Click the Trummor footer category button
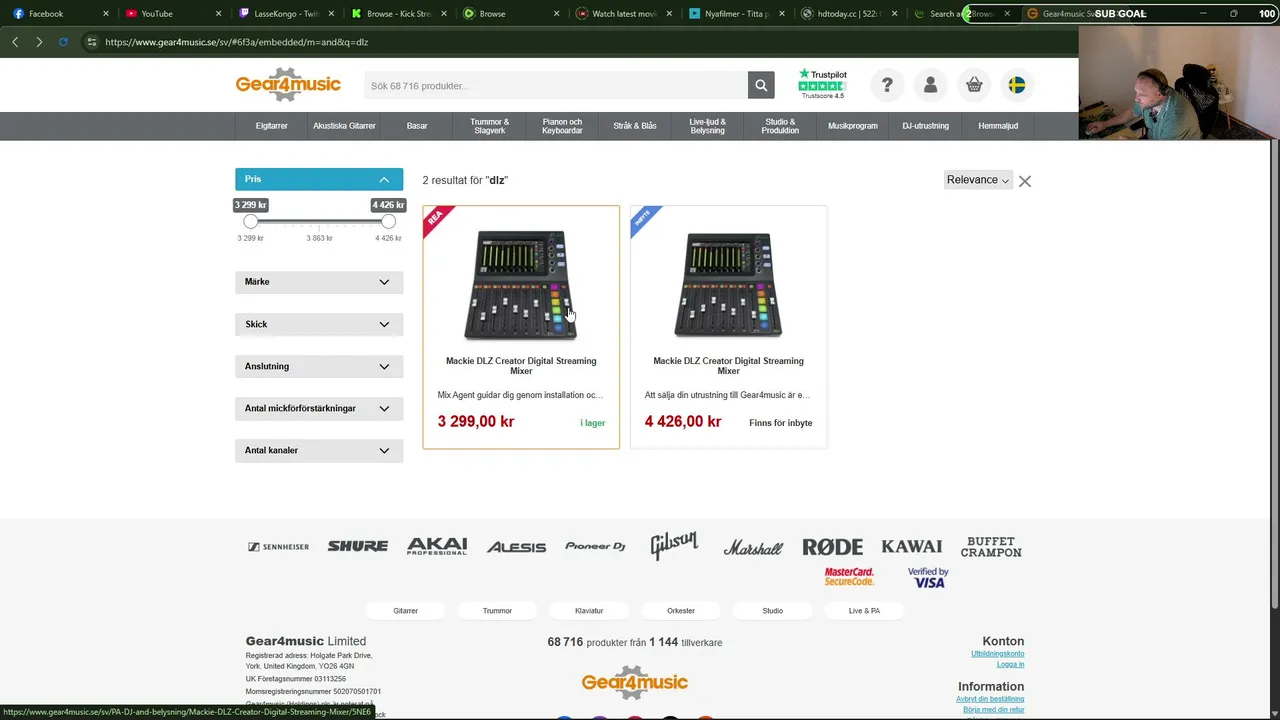Image resolution: width=1280 pixels, height=720 pixels. 497,611
